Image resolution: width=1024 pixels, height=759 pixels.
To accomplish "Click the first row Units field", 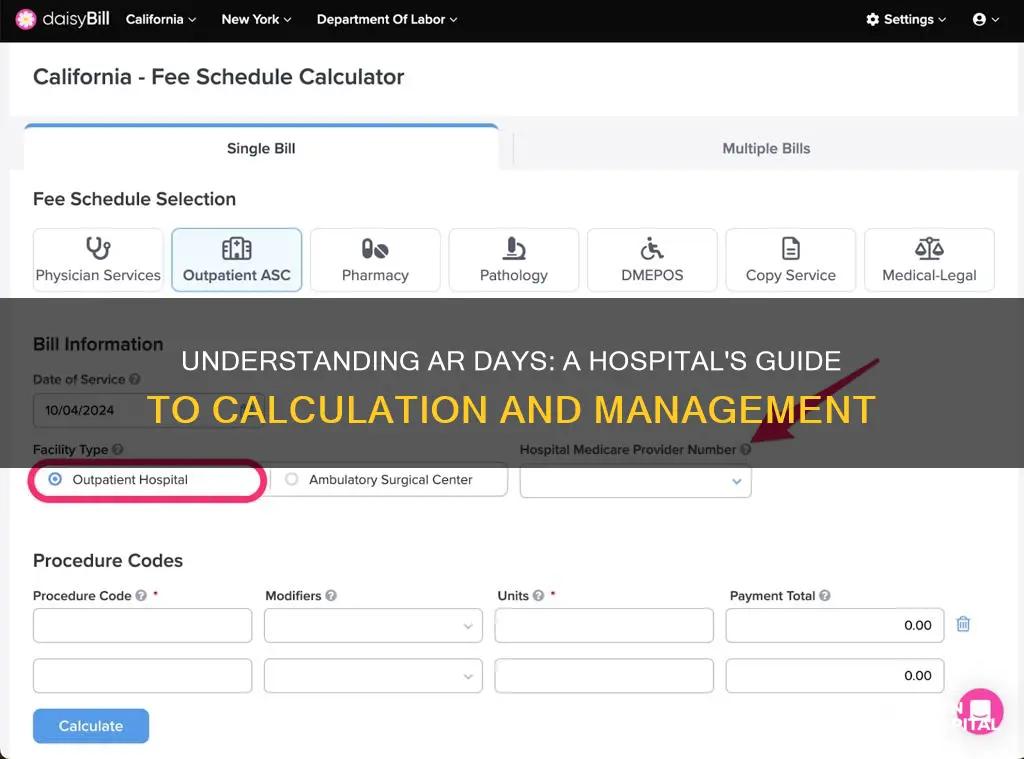I will (604, 625).
